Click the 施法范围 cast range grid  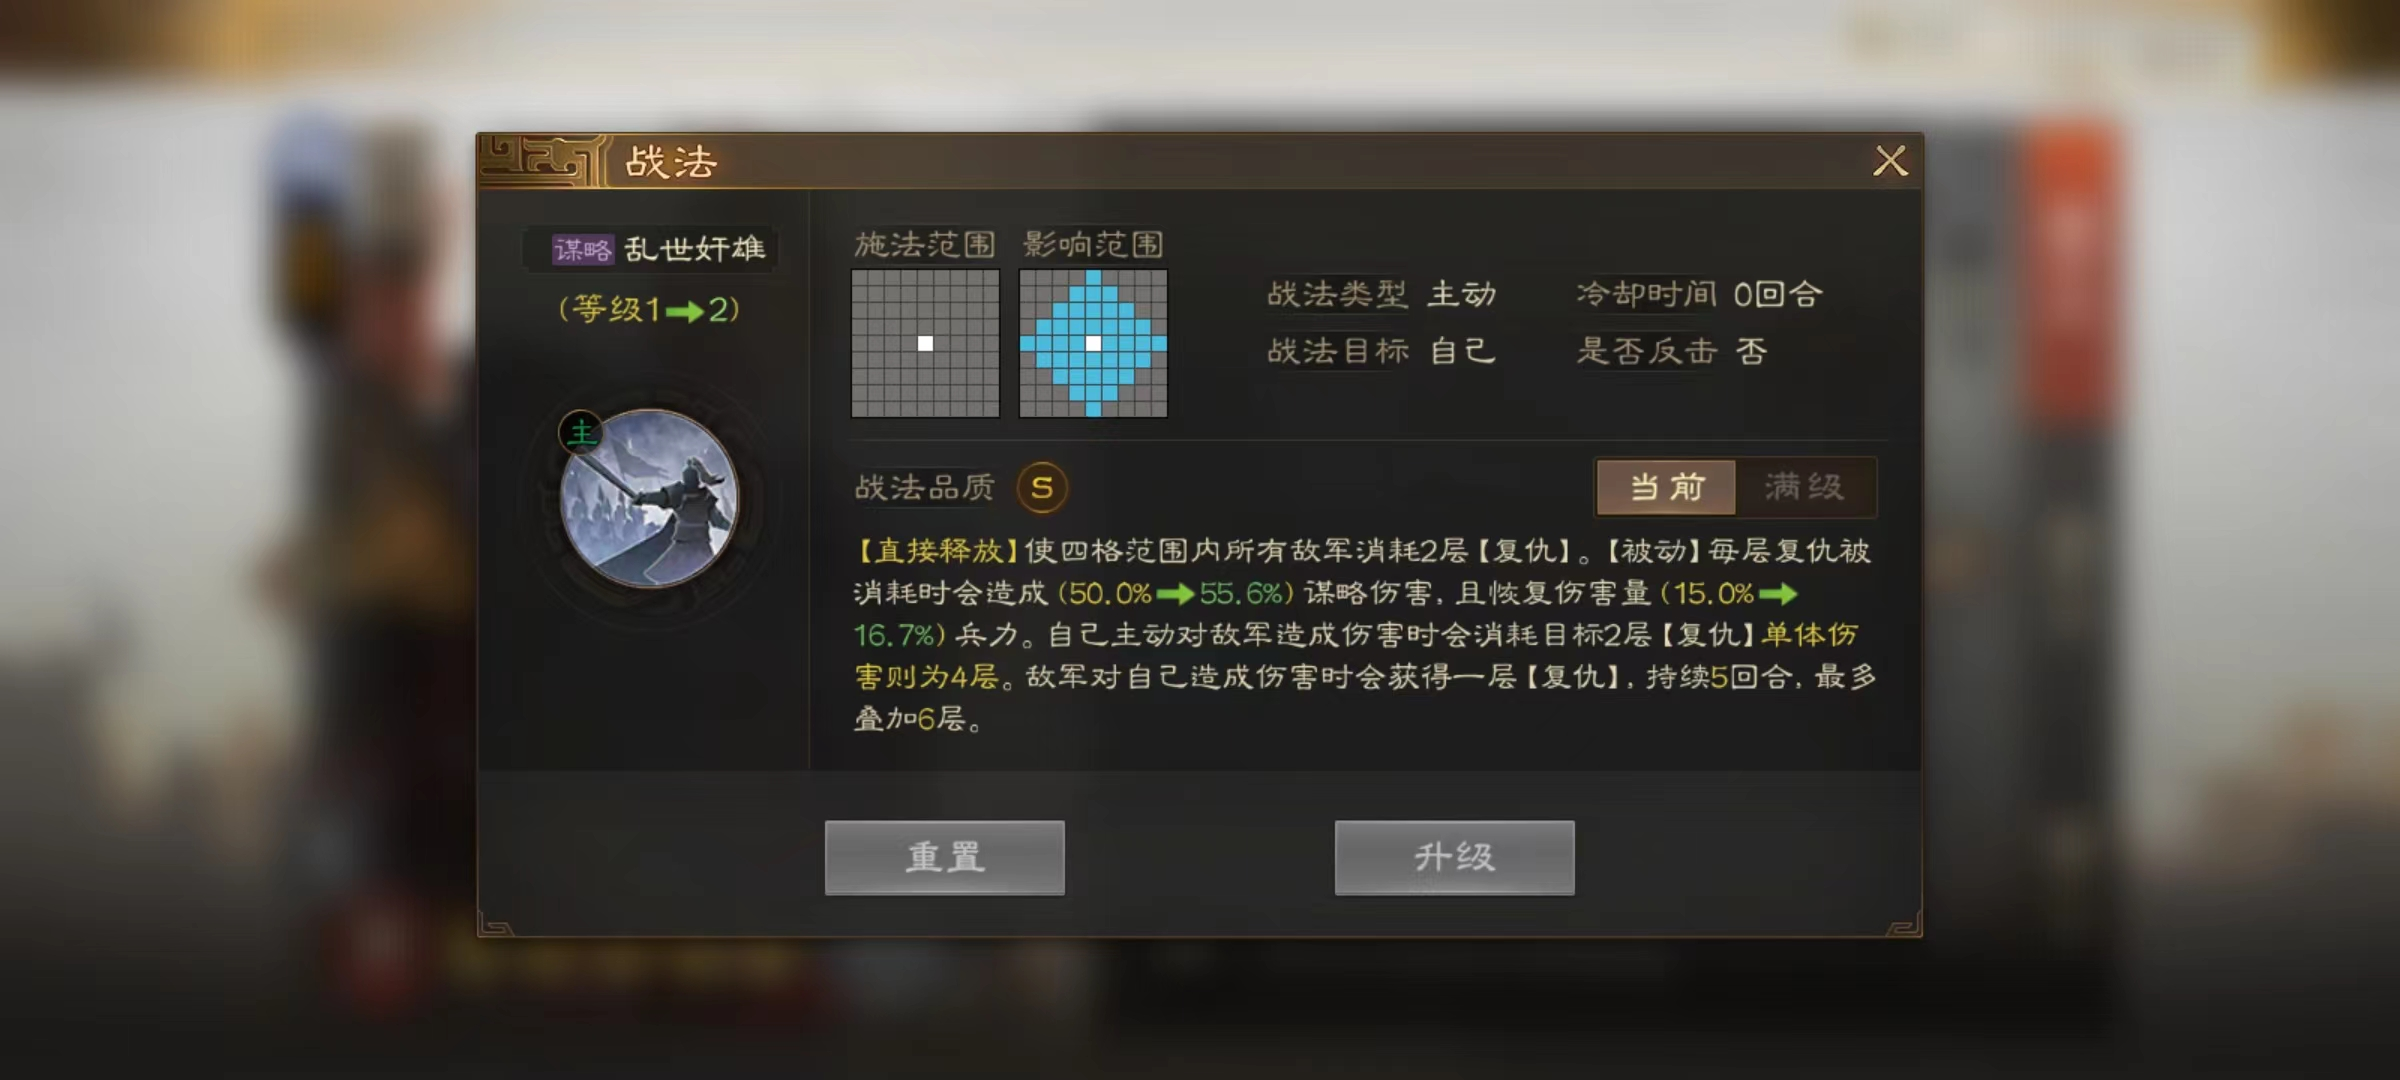point(925,343)
